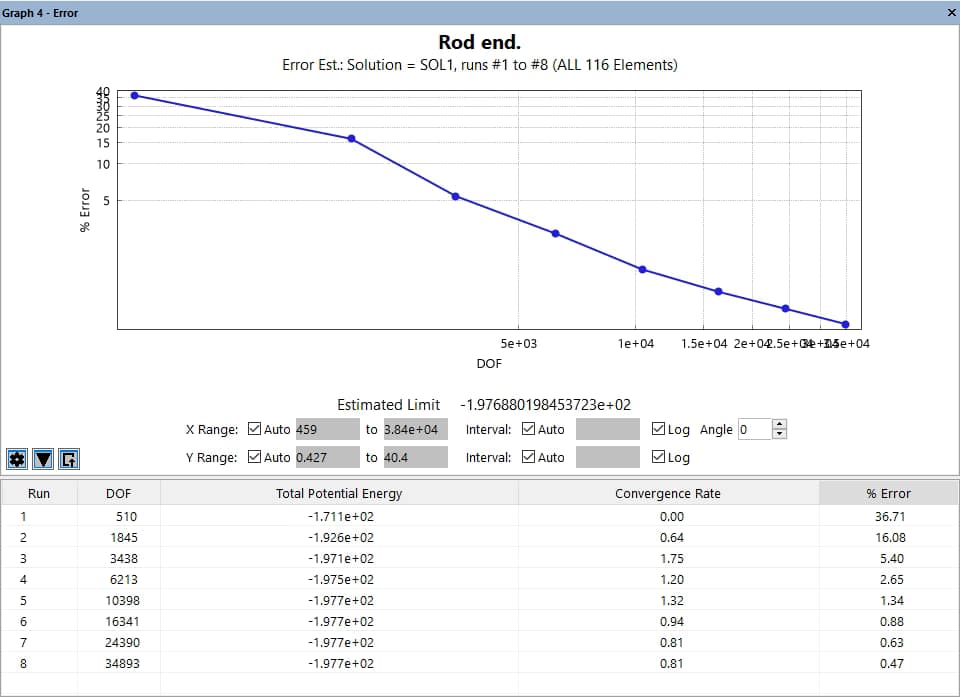This screenshot has height=697, width=960.
Task: Toggle X Interval Auto checkbox
Action: tap(529, 430)
